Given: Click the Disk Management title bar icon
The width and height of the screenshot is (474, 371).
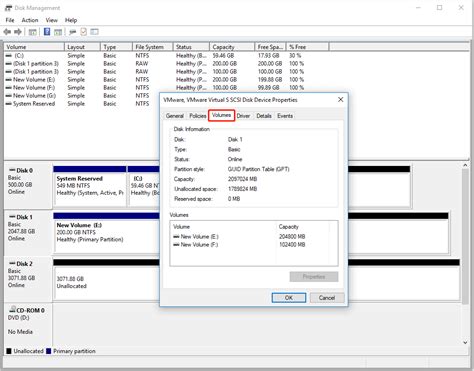Looking at the screenshot, I should tap(9, 8).
